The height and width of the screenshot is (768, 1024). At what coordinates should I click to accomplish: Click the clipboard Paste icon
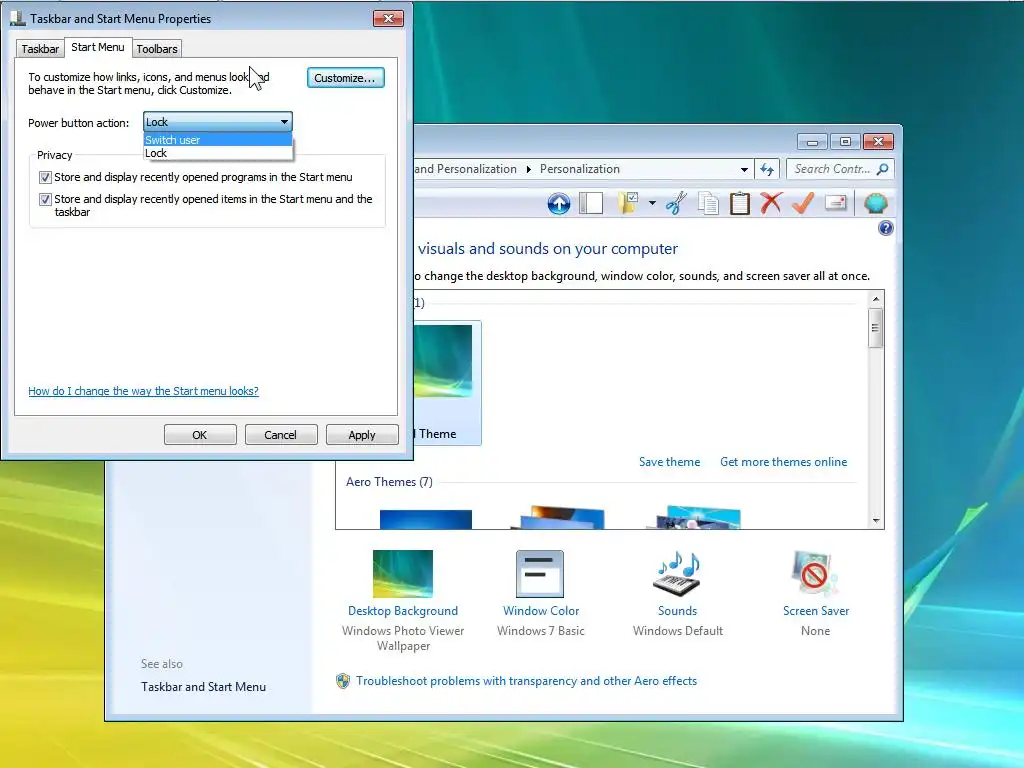739,203
